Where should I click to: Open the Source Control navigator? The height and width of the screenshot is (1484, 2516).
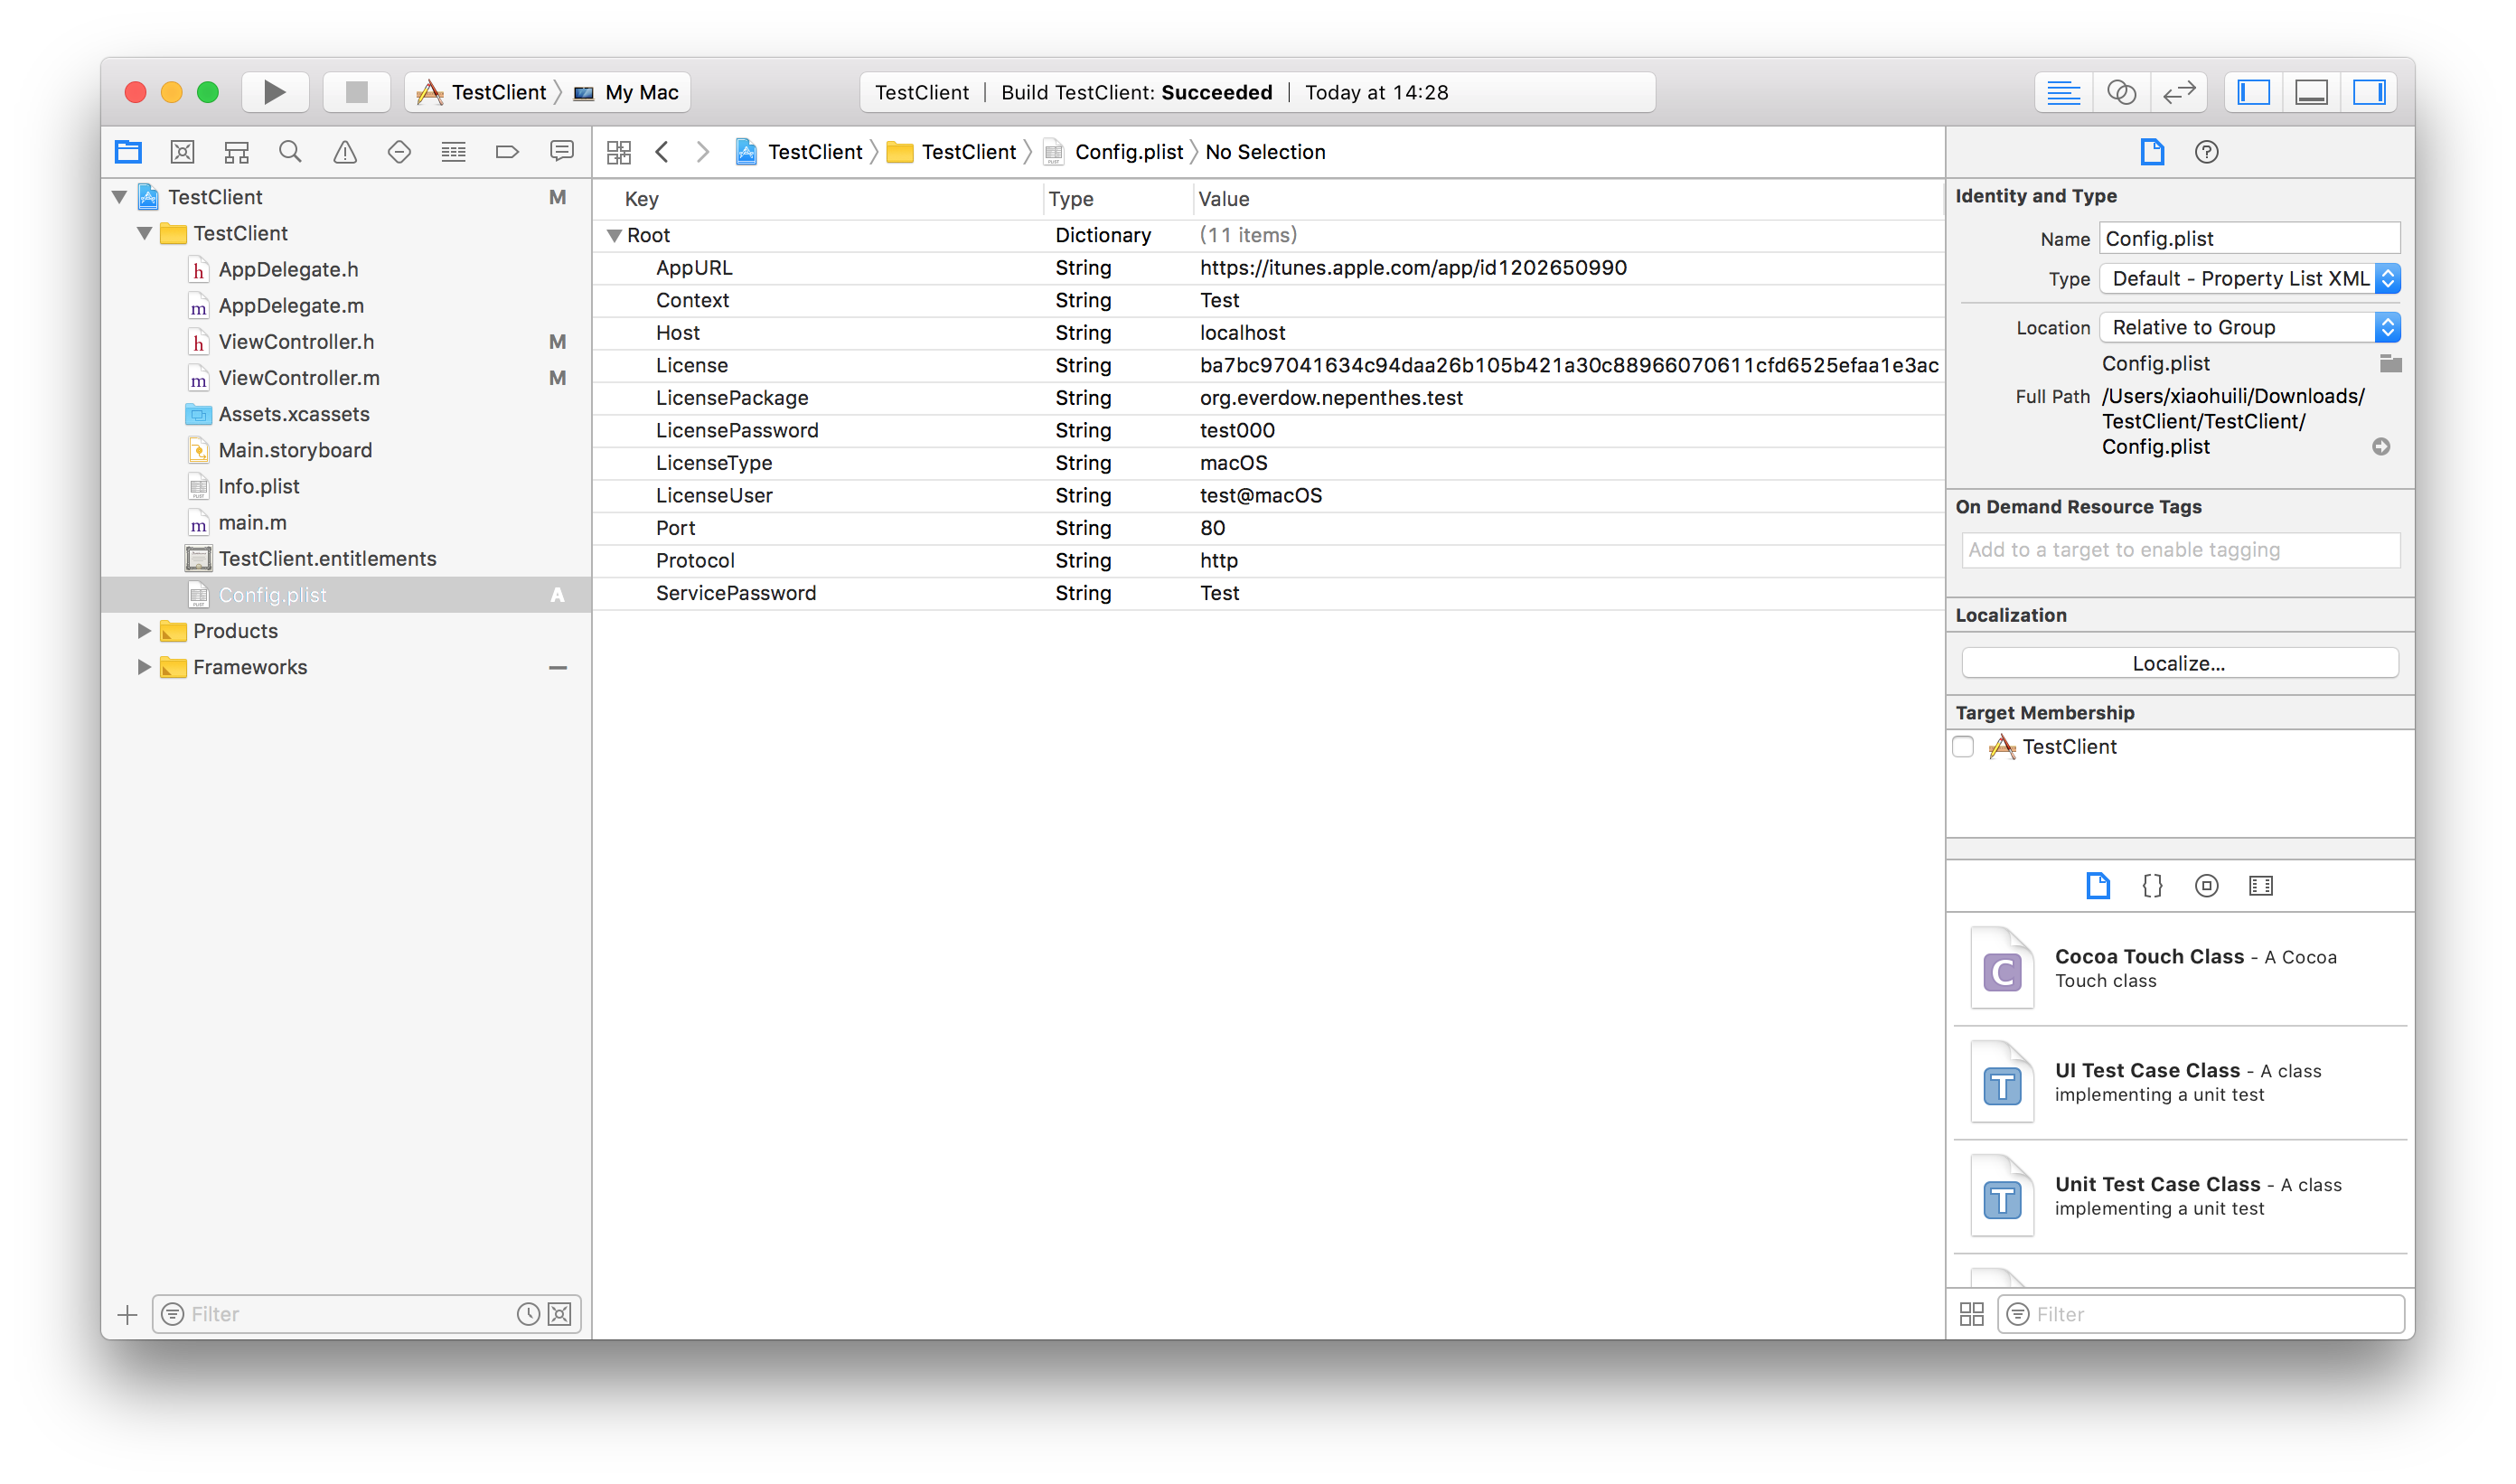tap(182, 152)
